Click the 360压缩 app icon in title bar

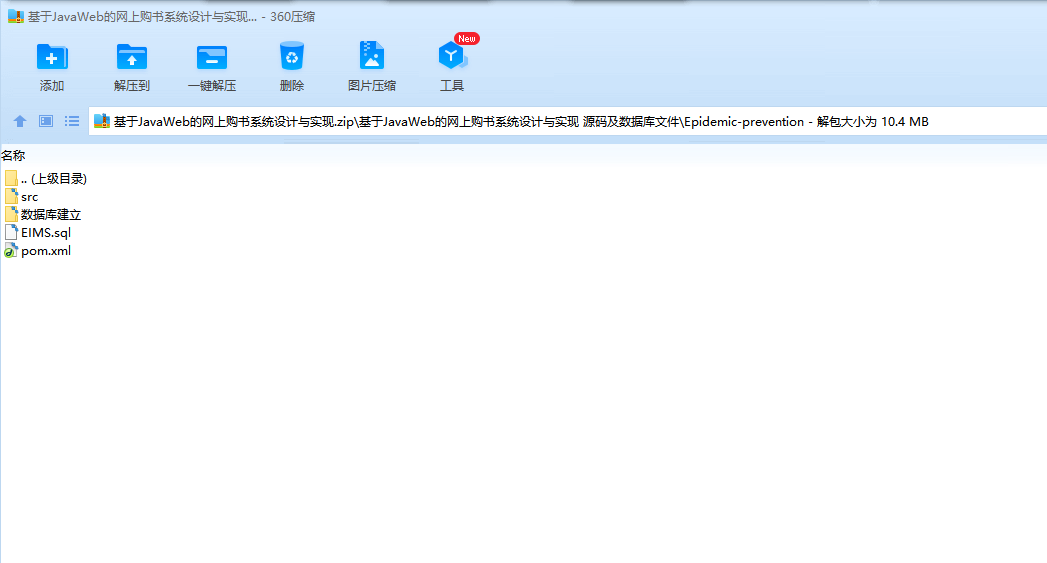(15, 16)
